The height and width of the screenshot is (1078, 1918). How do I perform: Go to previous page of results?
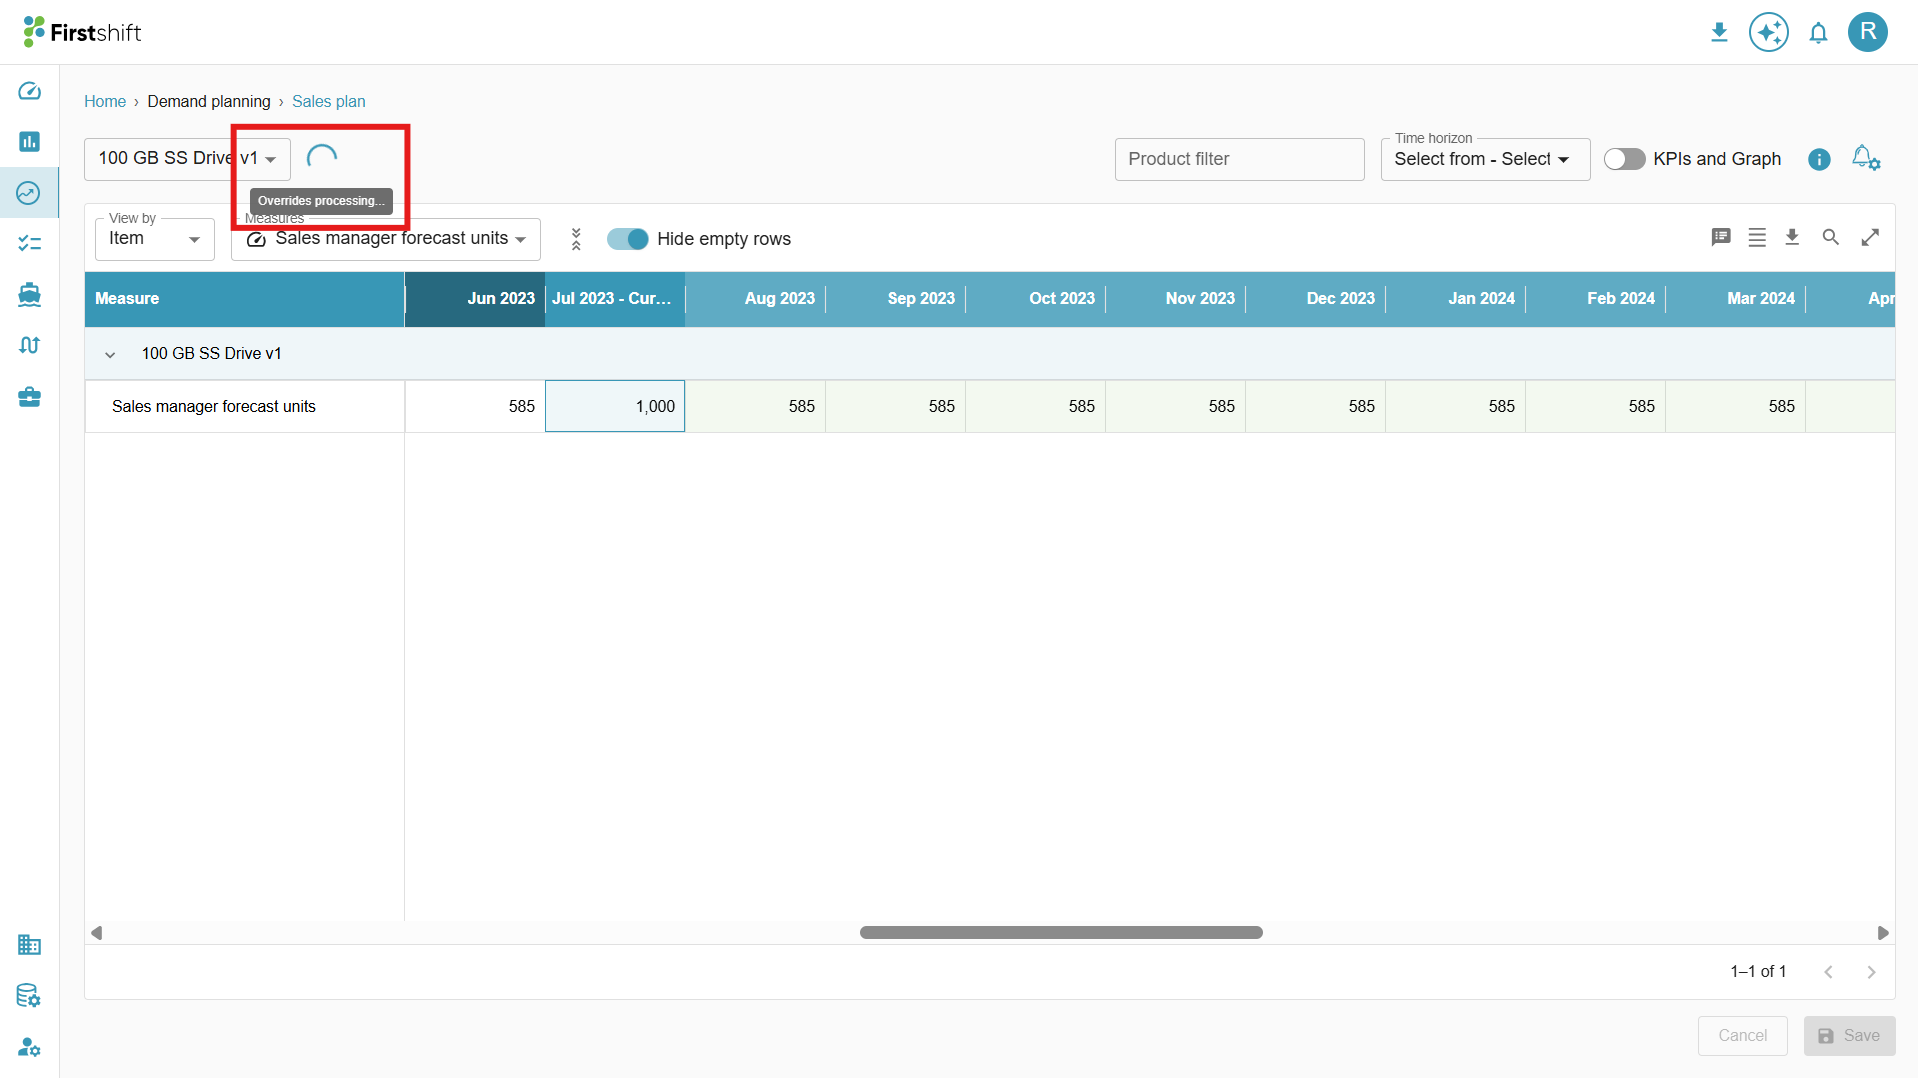coord(1828,972)
